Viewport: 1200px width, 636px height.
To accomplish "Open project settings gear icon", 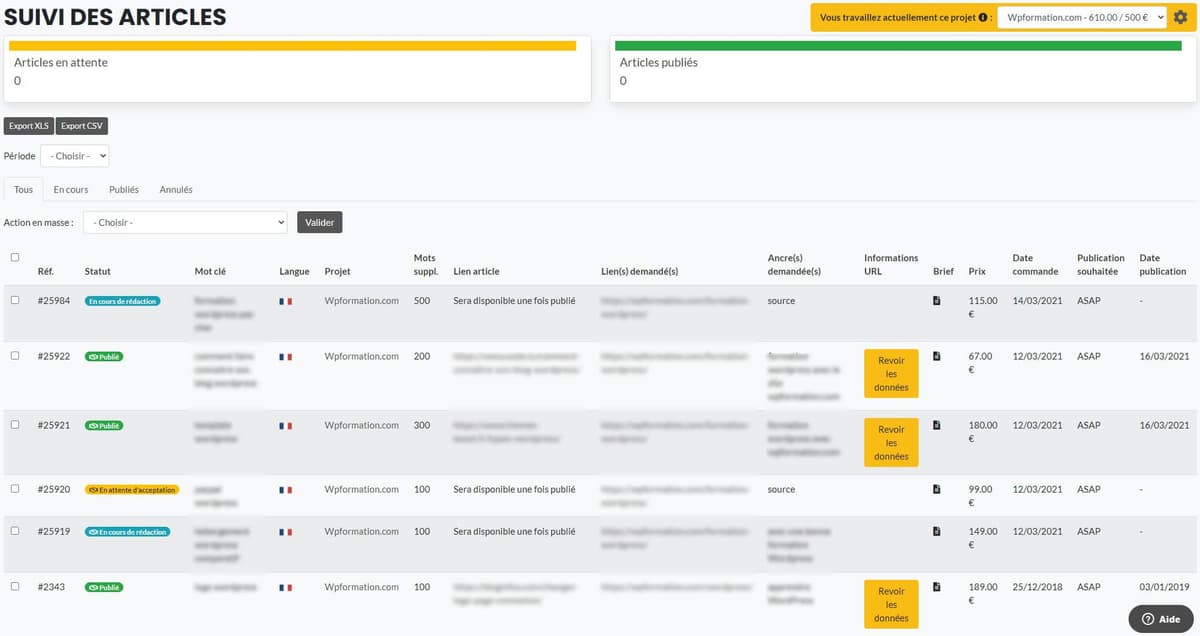I will pos(1180,17).
